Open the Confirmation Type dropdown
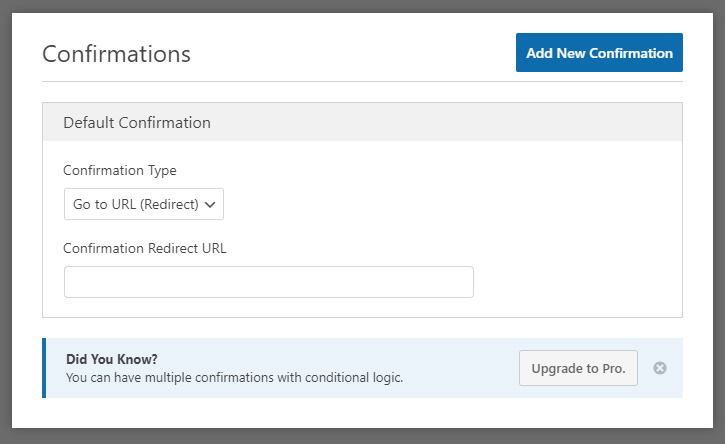Screen dimensions: 725x444 pos(143,204)
